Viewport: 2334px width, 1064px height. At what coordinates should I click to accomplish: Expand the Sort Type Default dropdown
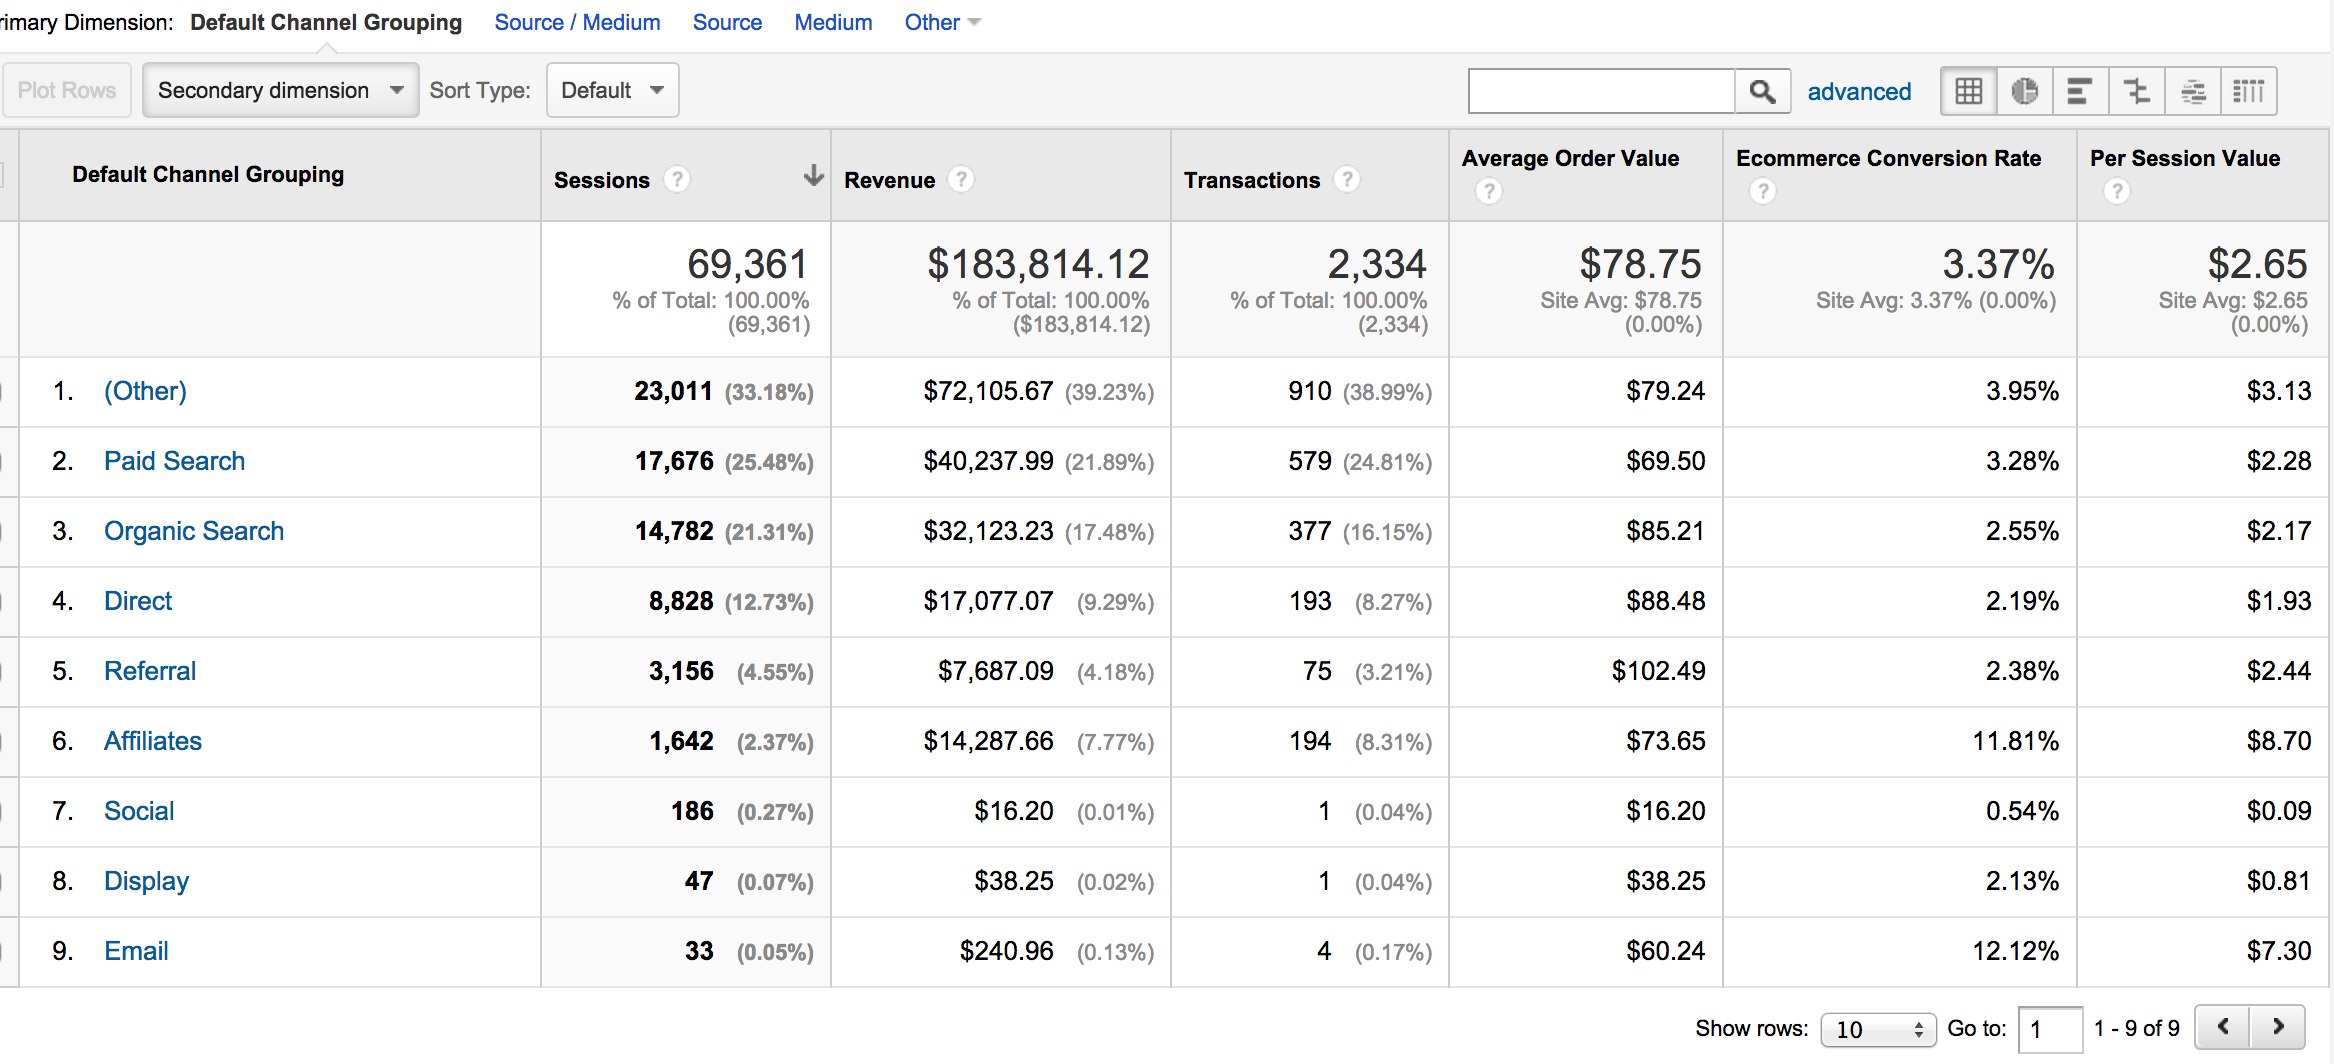[612, 91]
